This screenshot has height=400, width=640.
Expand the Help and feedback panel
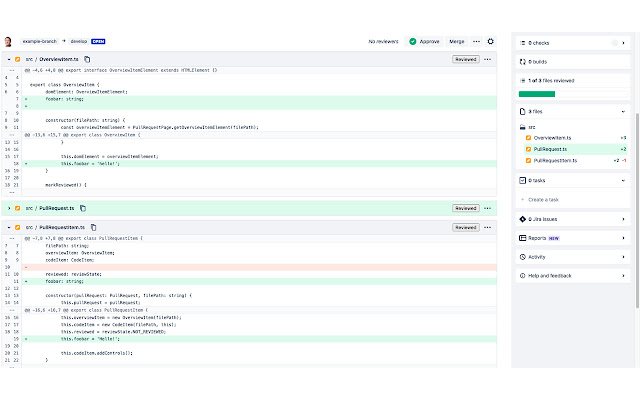pyautogui.click(x=623, y=276)
